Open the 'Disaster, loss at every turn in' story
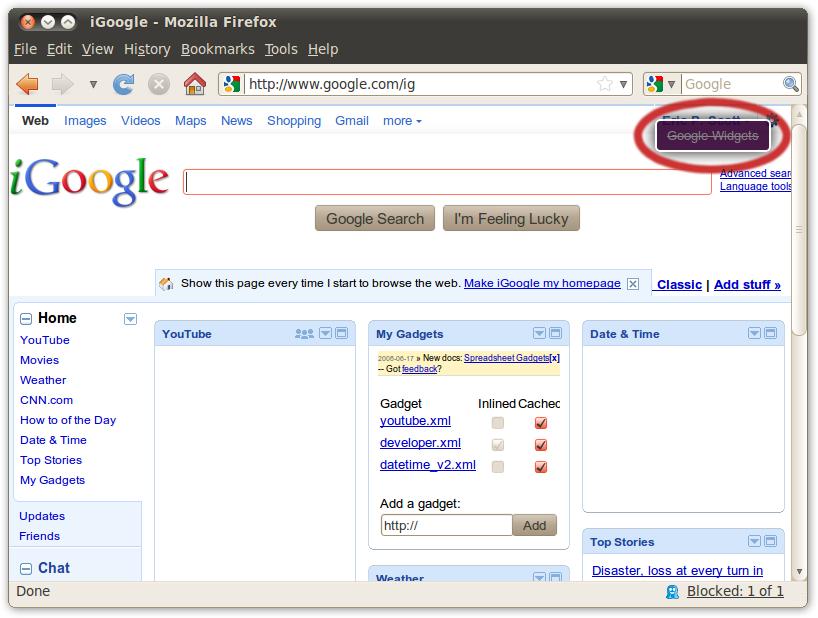 coord(677,571)
